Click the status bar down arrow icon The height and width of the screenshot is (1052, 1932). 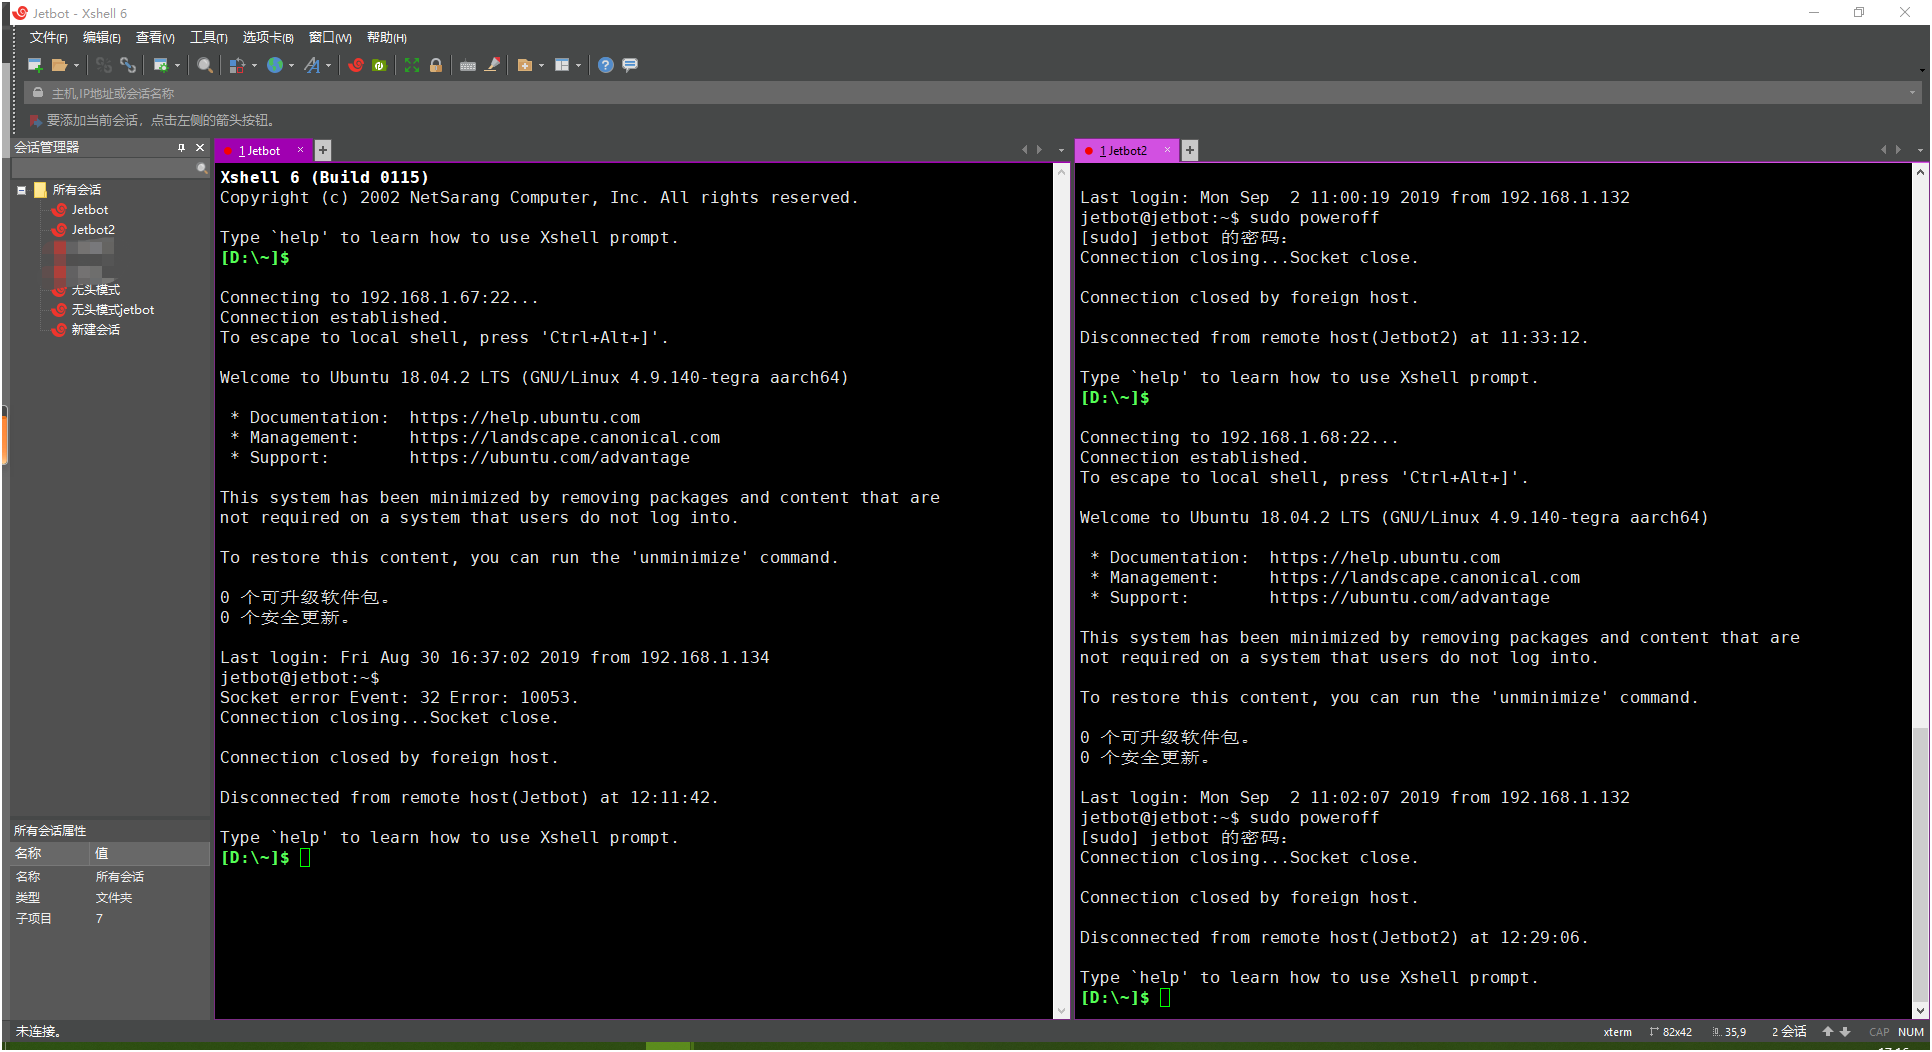(x=1846, y=1031)
